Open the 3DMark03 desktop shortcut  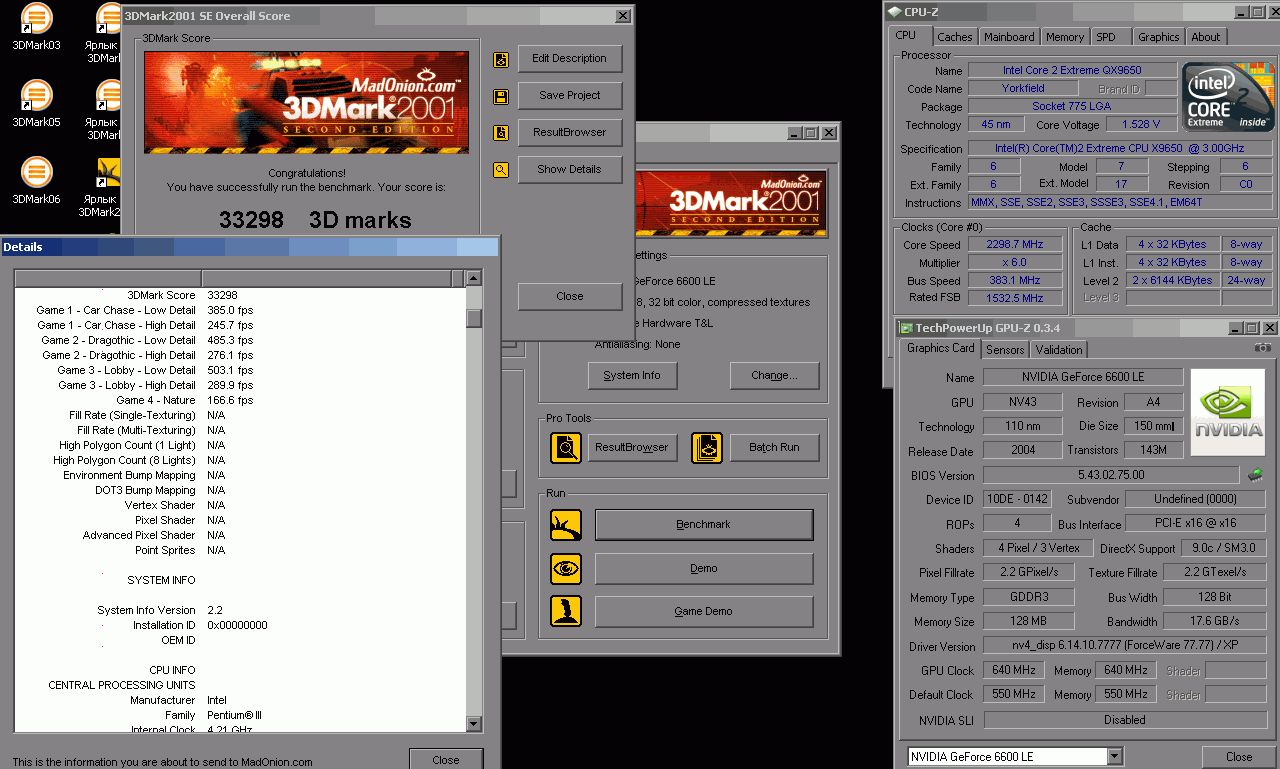point(36,26)
